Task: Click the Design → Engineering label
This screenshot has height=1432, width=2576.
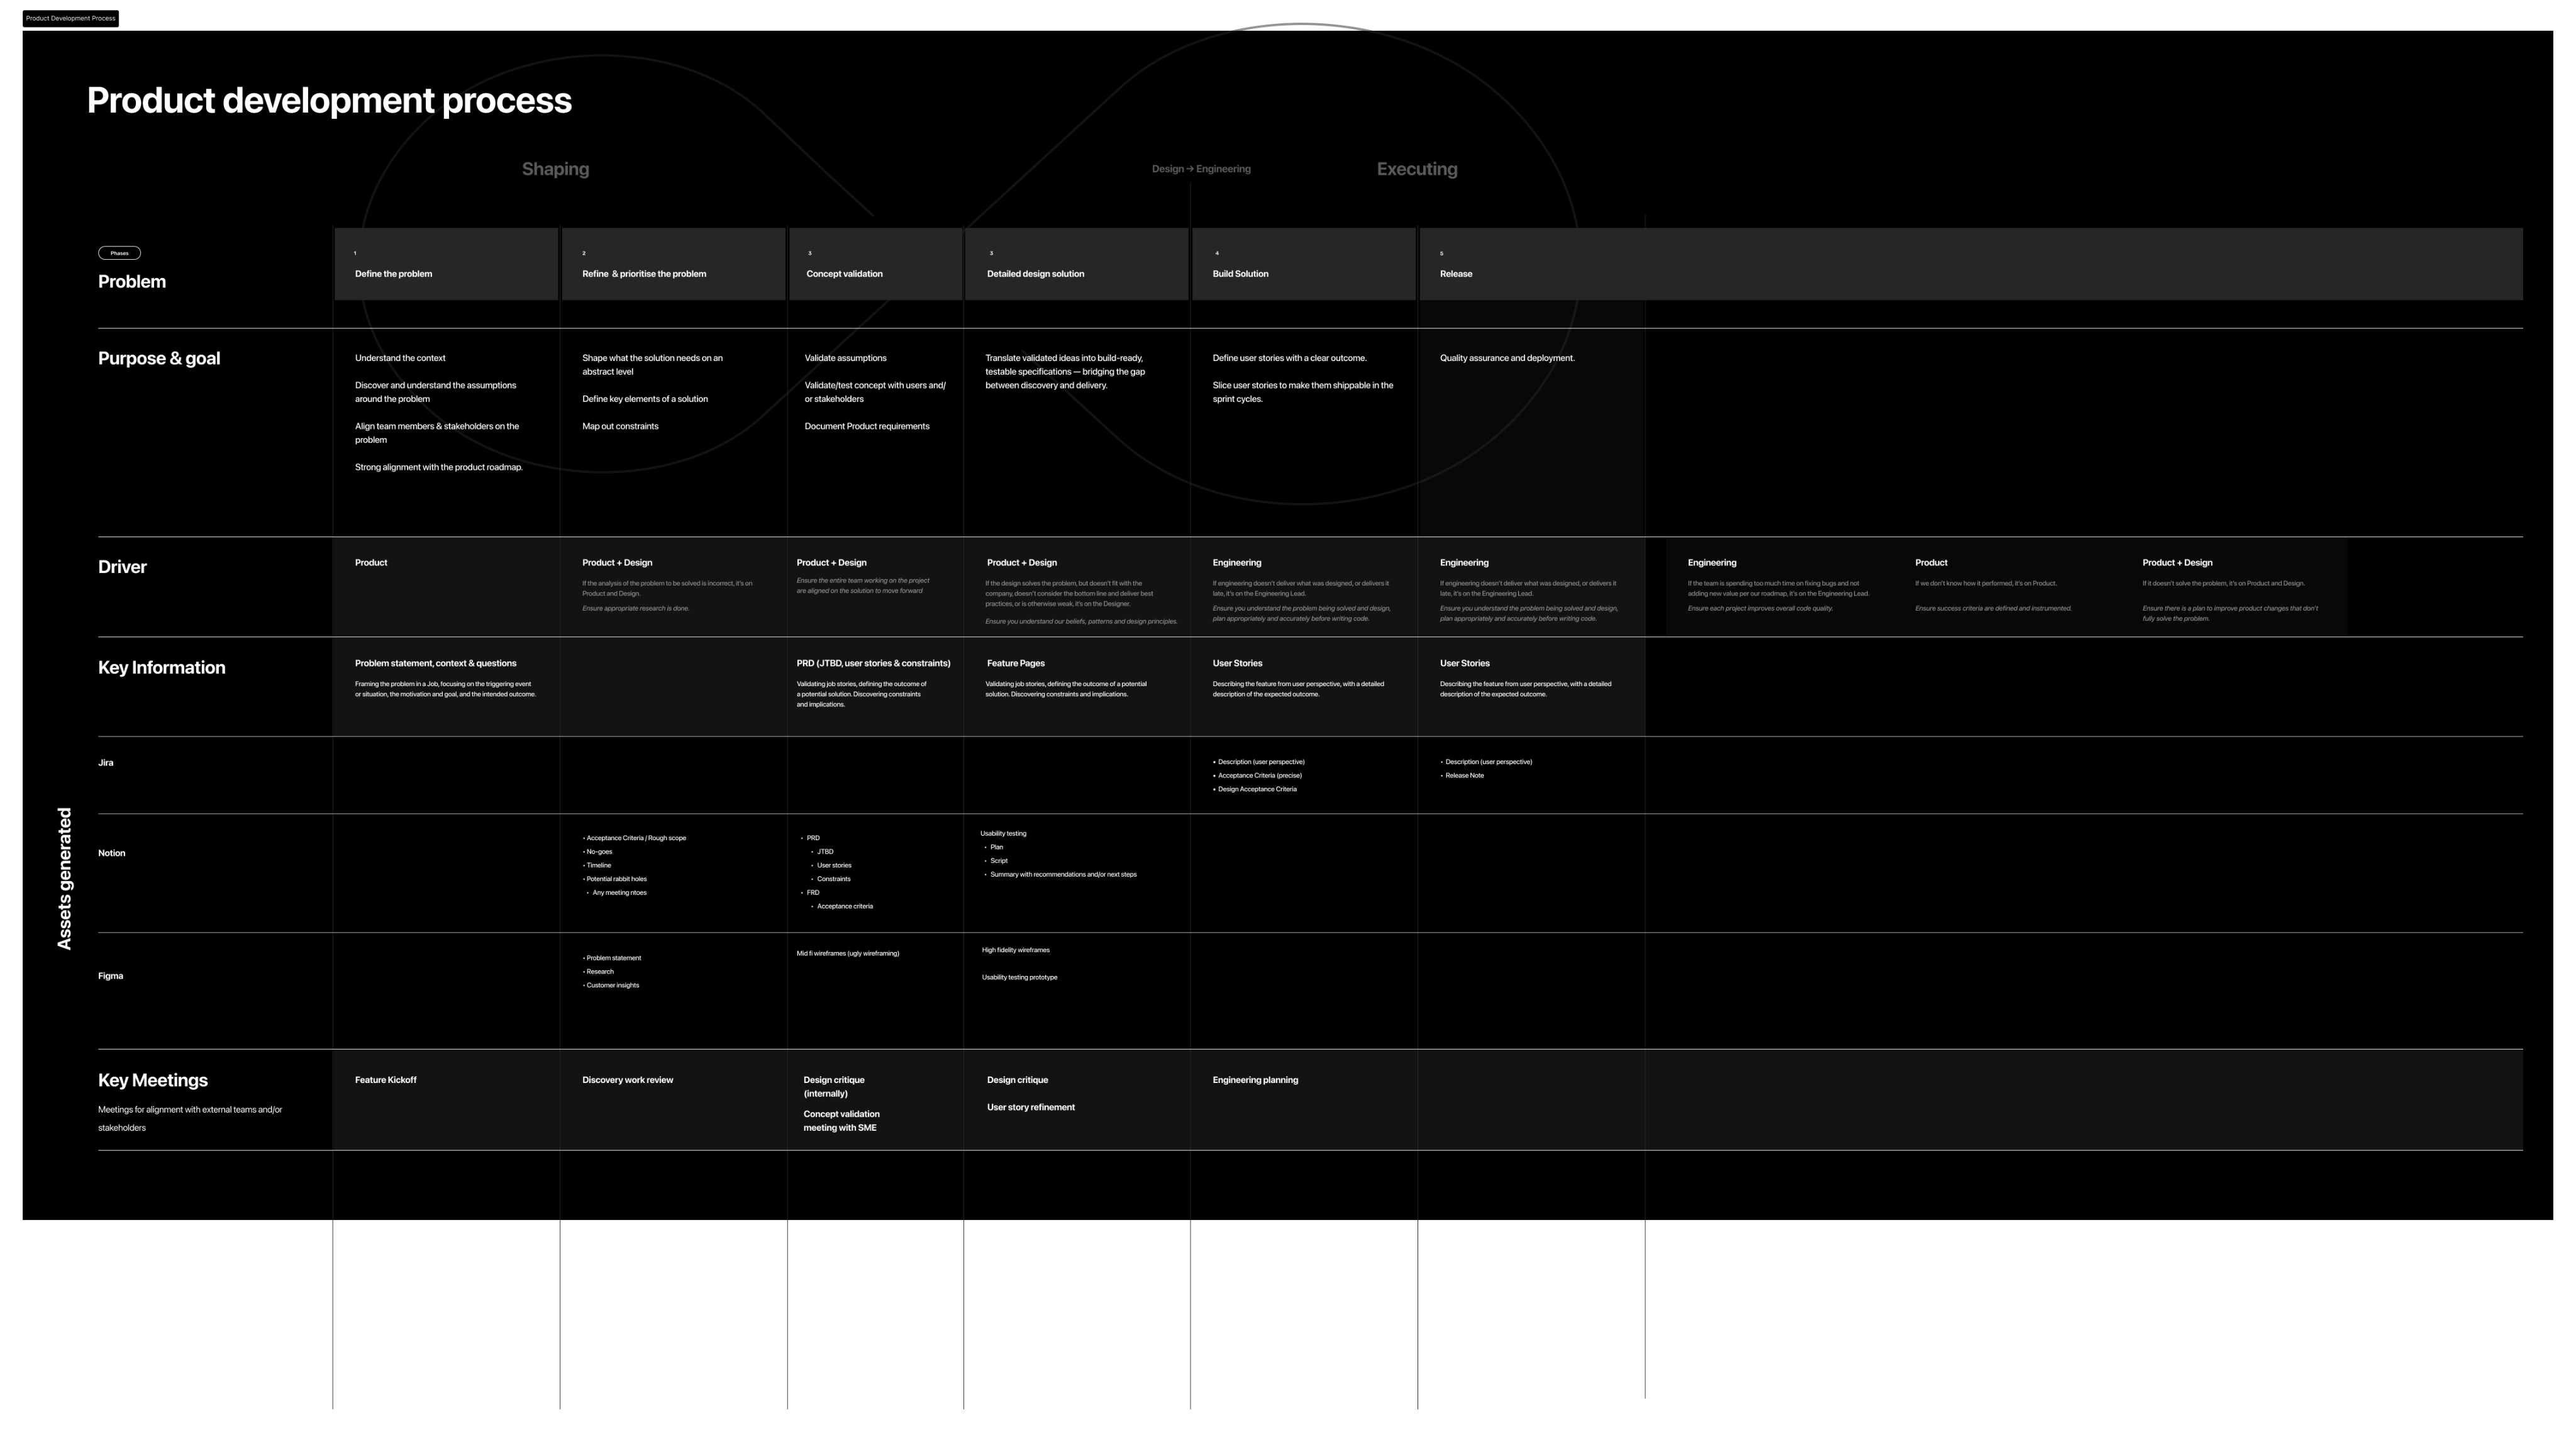Action: pyautogui.click(x=1200, y=169)
